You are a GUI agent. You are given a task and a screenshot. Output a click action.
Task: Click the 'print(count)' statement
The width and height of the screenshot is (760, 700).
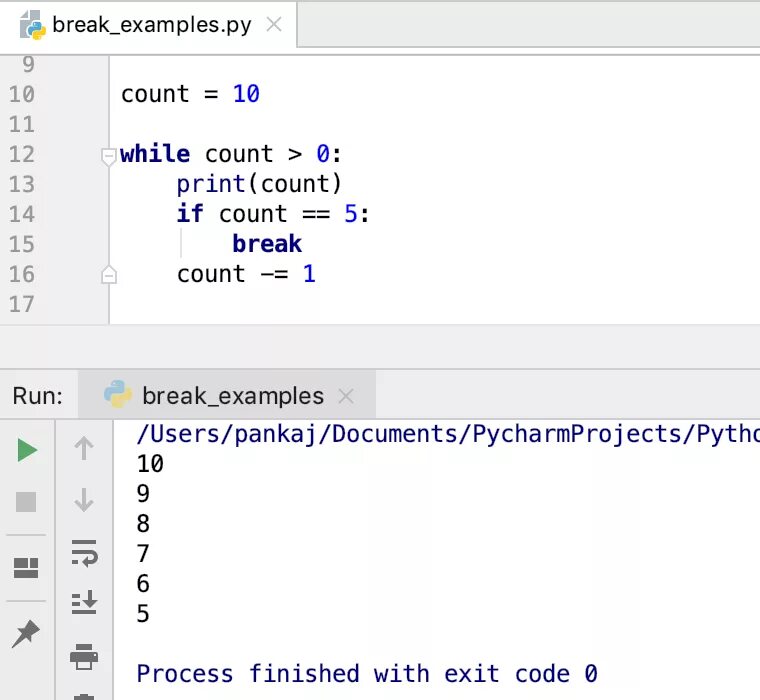[259, 184]
